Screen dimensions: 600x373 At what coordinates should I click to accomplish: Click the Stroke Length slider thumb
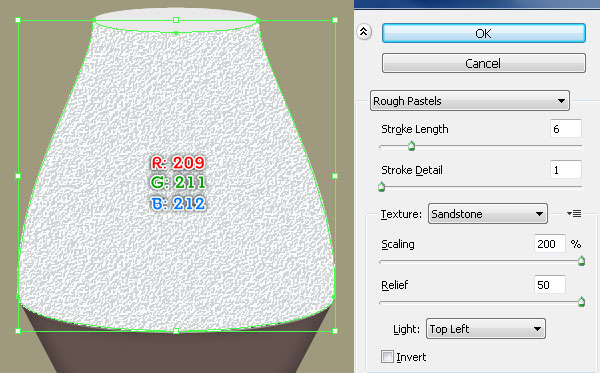(x=411, y=146)
